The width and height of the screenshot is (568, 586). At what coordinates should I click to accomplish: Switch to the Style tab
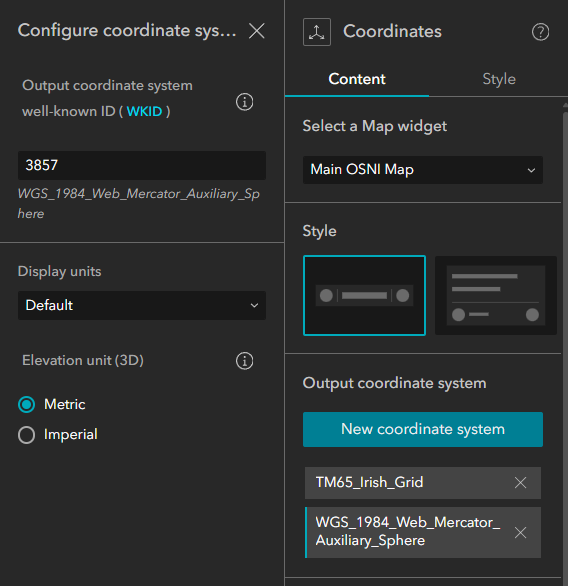(x=499, y=79)
